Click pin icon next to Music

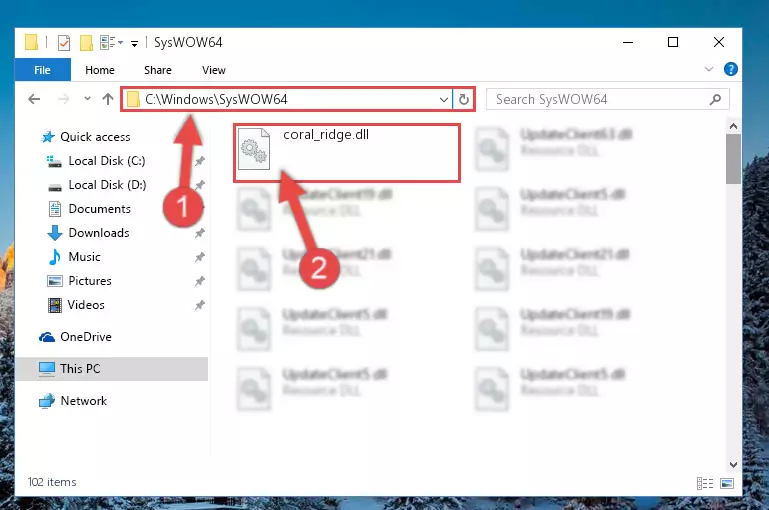[200, 257]
